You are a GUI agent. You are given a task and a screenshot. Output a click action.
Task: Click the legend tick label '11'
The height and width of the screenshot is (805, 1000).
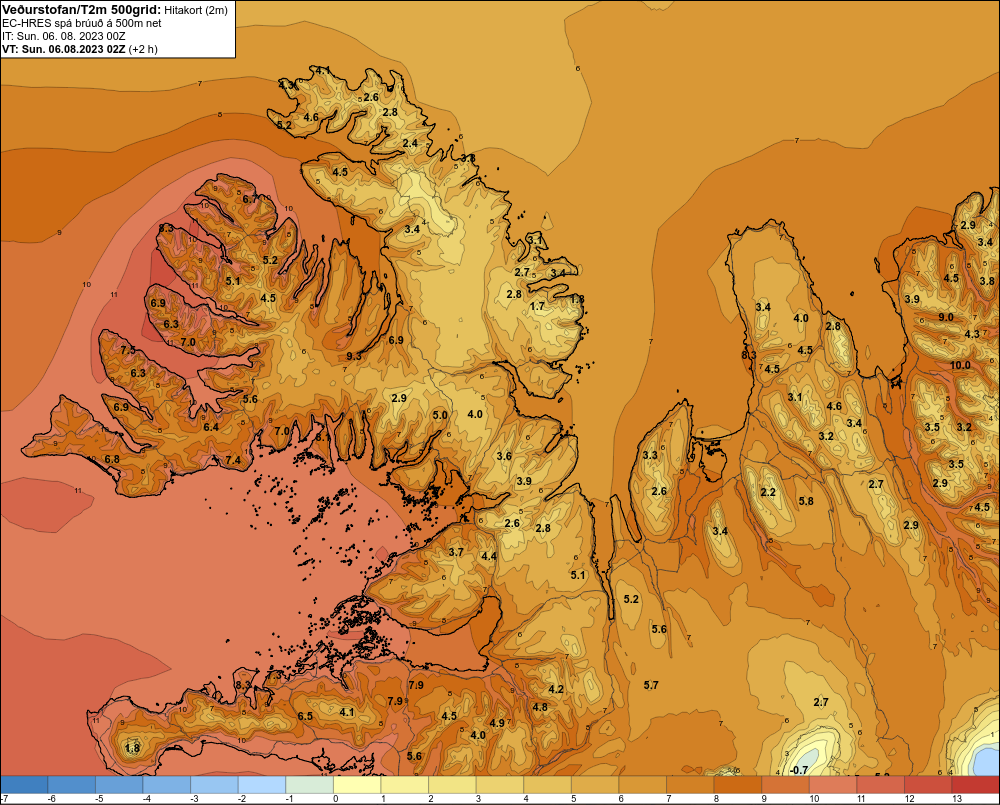tap(862, 799)
